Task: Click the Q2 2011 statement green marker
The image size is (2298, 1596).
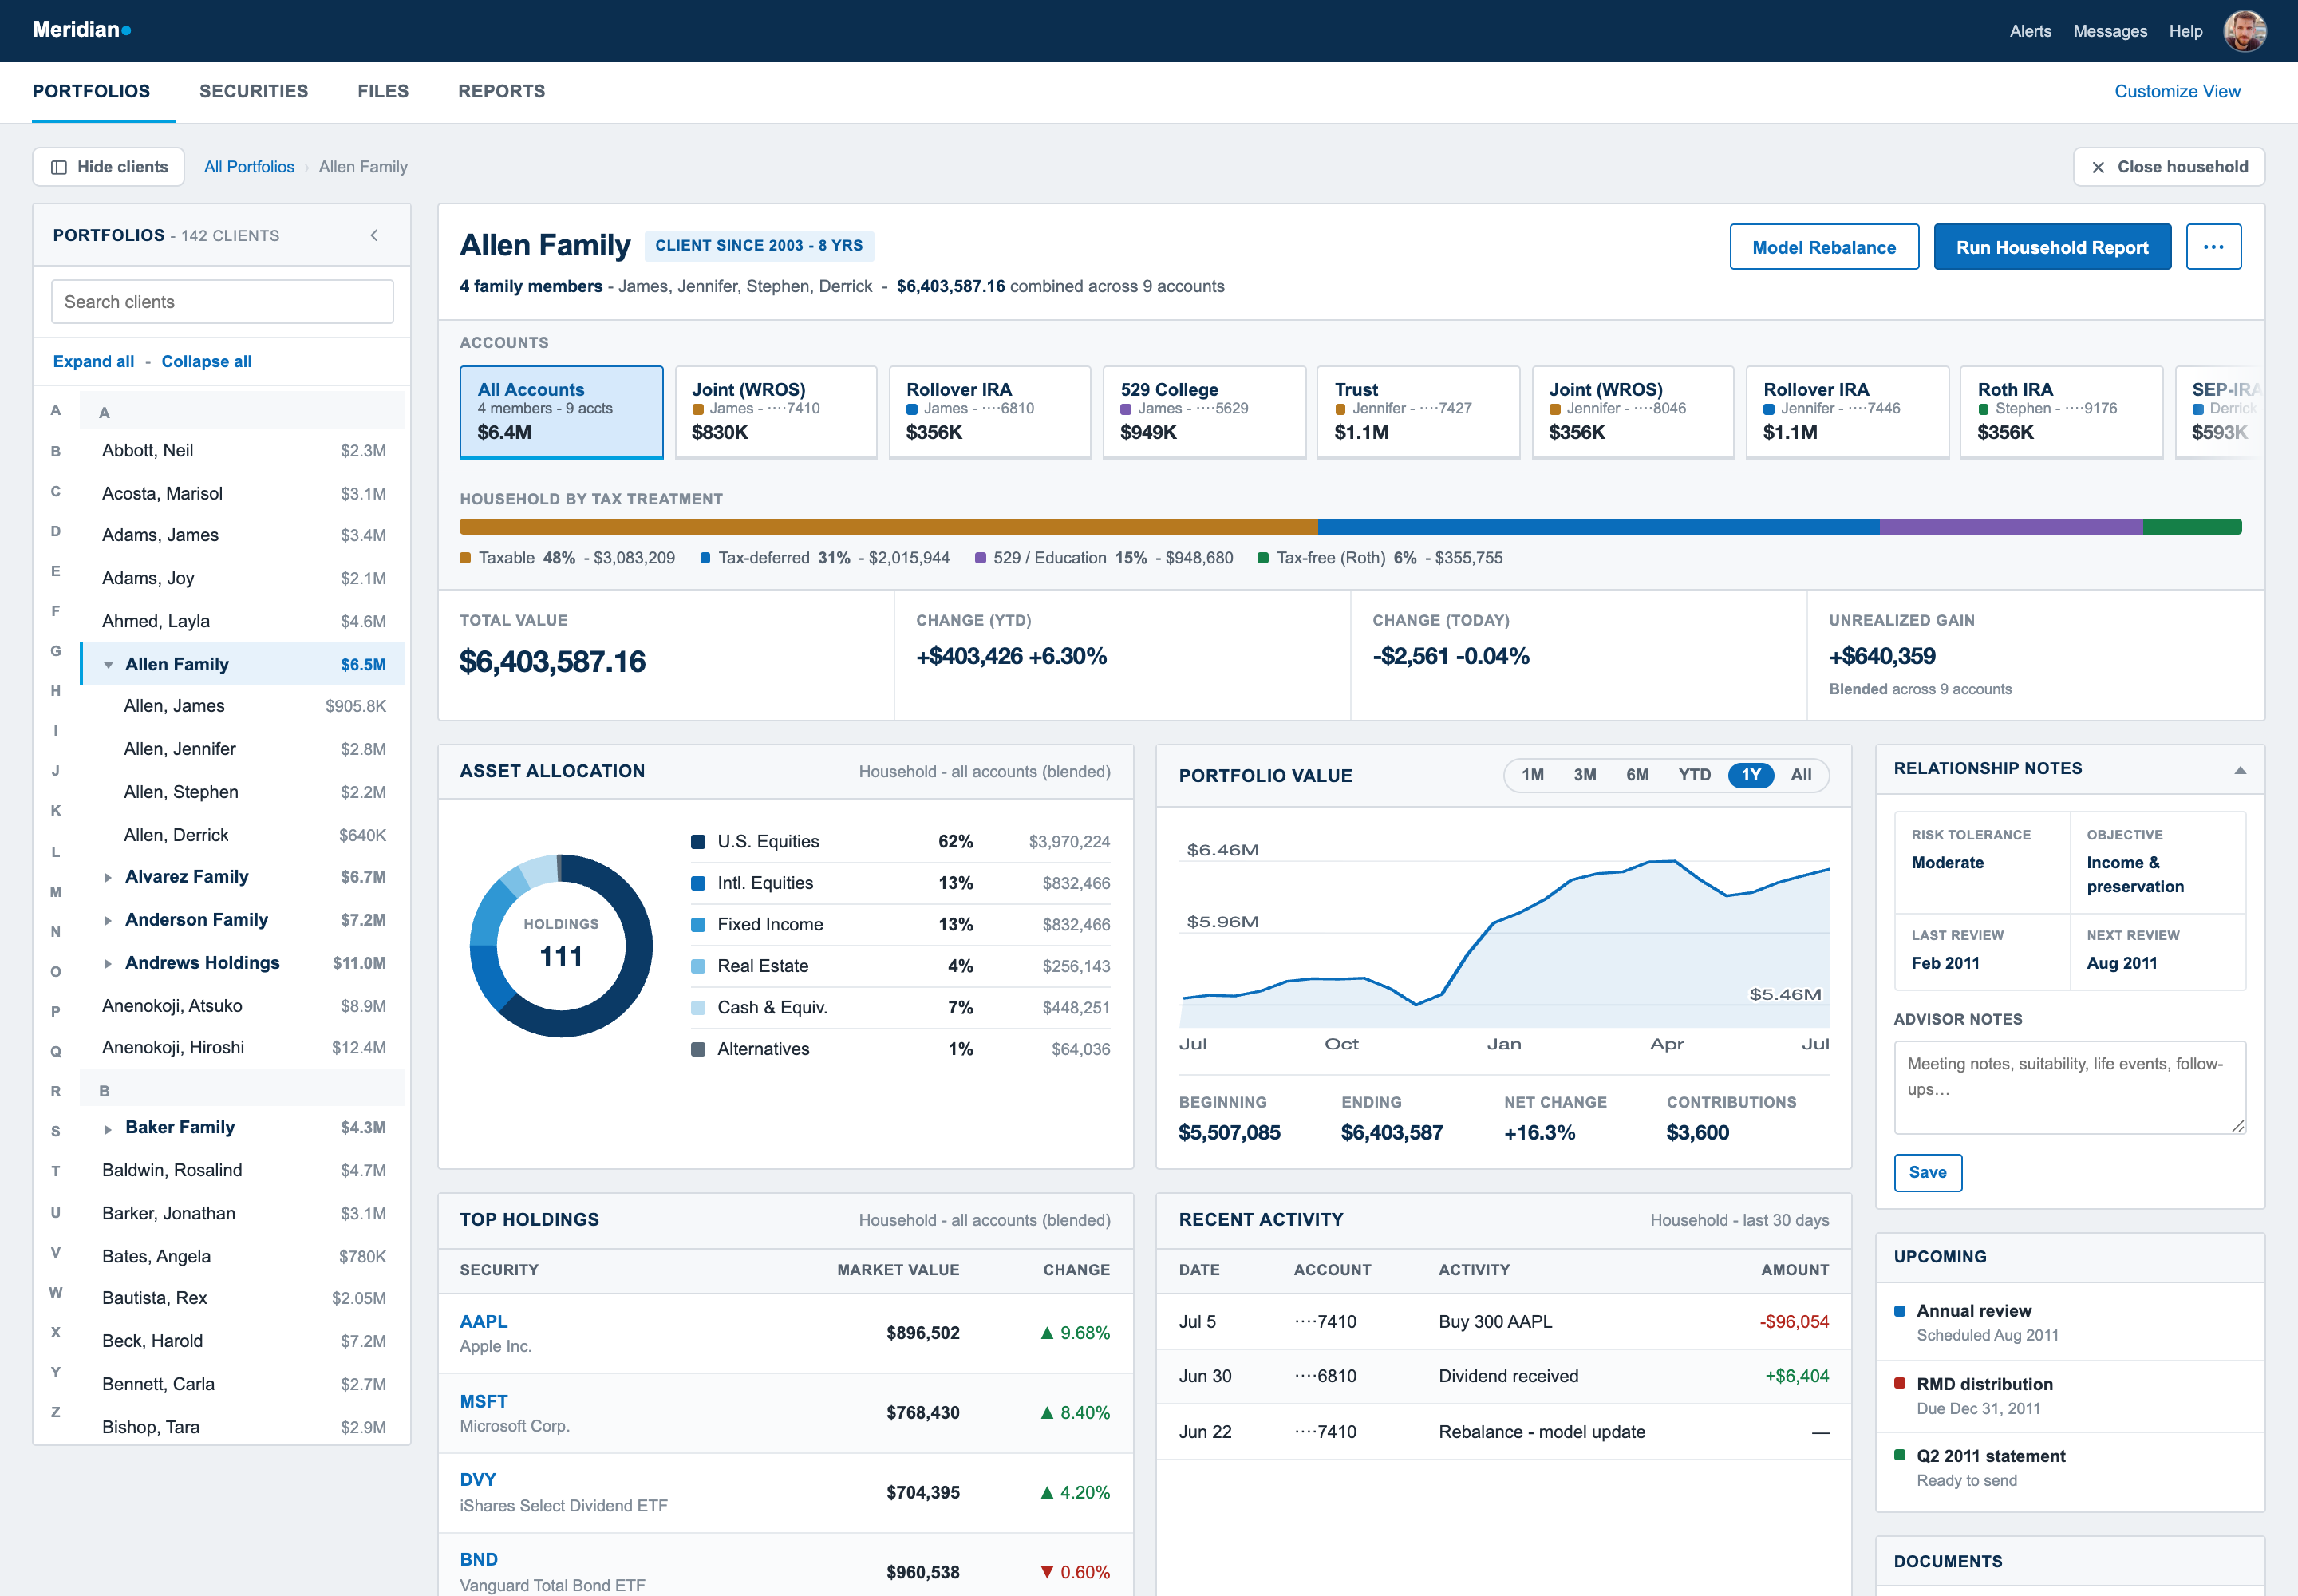Action: pos(1899,1456)
